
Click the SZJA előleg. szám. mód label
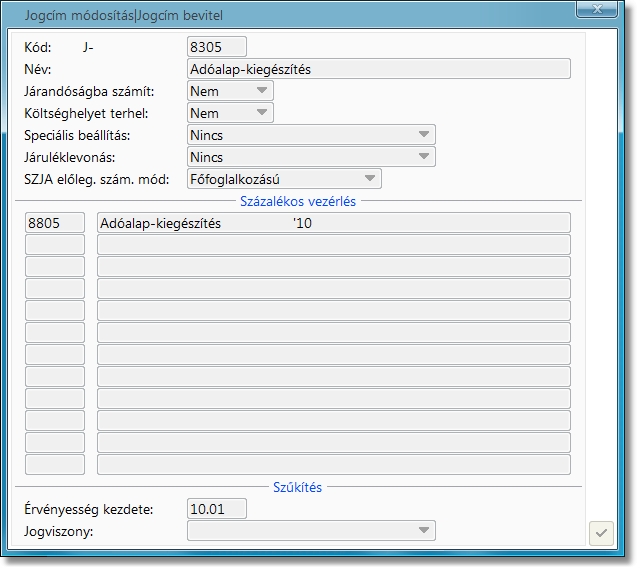[97, 179]
